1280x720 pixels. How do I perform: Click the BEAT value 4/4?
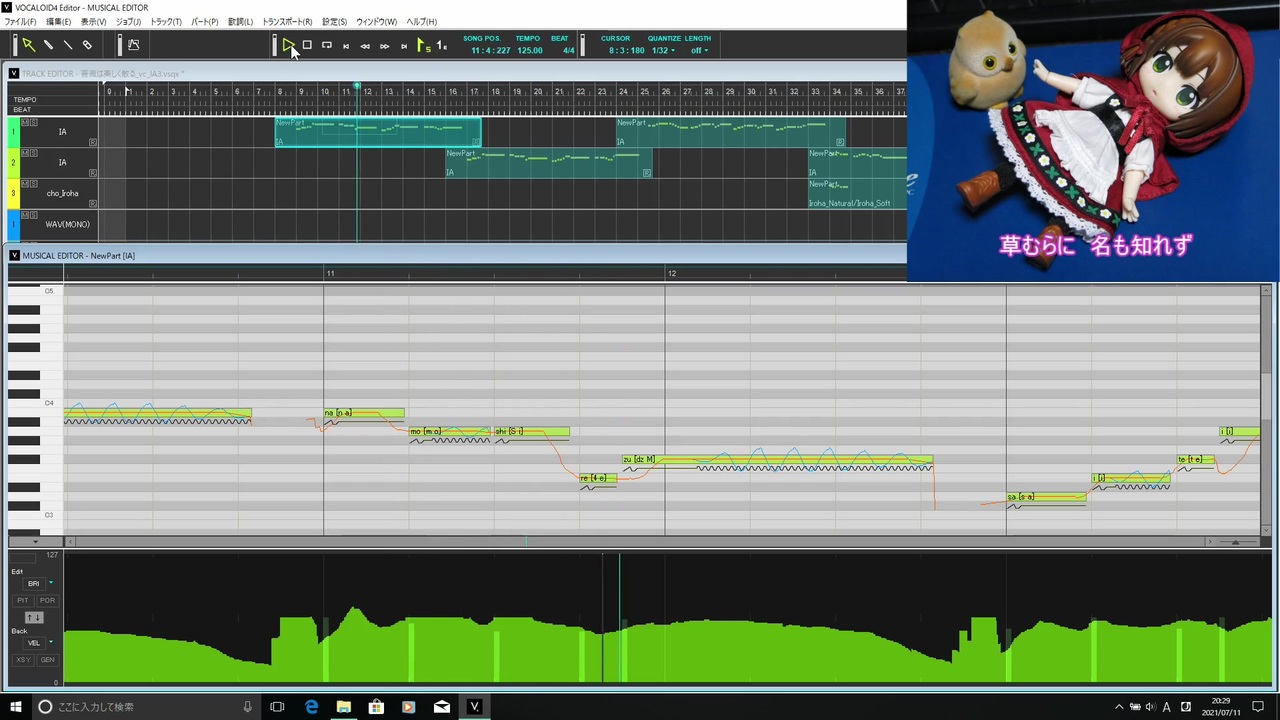coord(569,50)
